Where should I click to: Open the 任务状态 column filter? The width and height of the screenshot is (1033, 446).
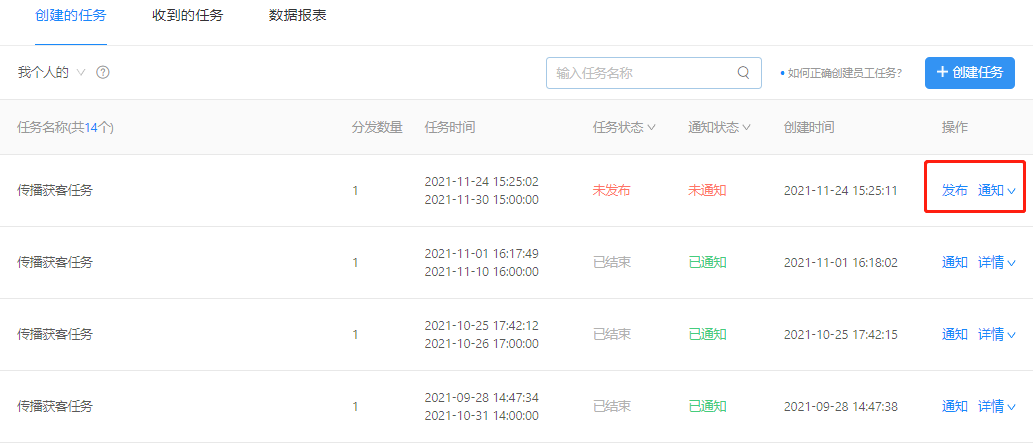(x=624, y=127)
